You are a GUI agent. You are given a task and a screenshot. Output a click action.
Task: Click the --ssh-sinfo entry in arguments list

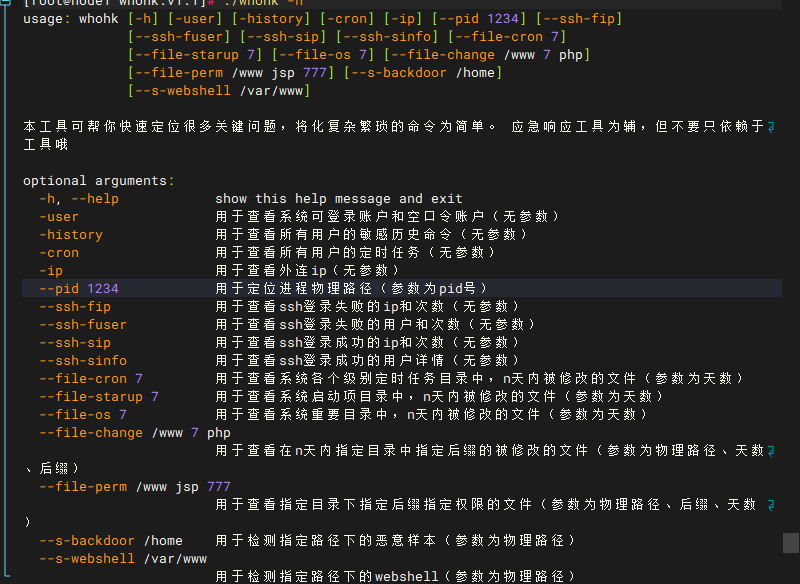pos(83,361)
